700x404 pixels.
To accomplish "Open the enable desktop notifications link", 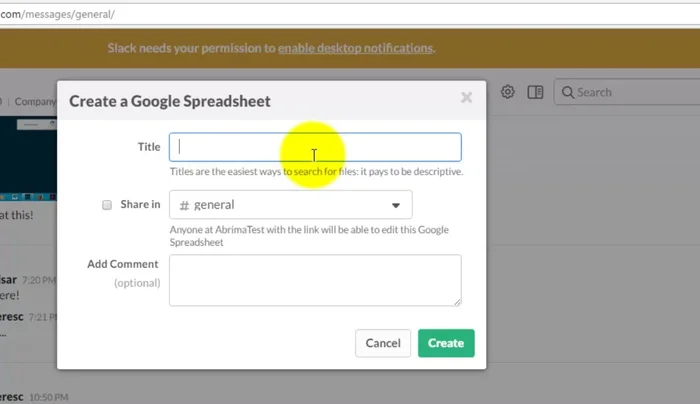I will [355, 48].
